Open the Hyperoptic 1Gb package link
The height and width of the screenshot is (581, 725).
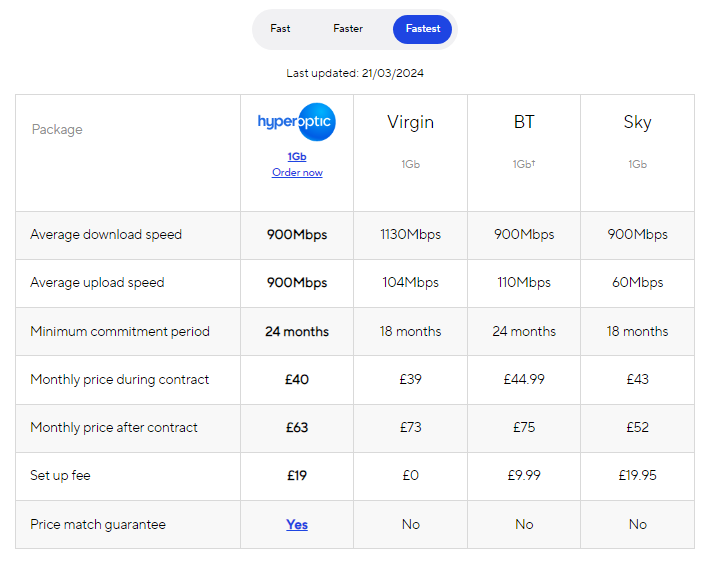pos(297,157)
